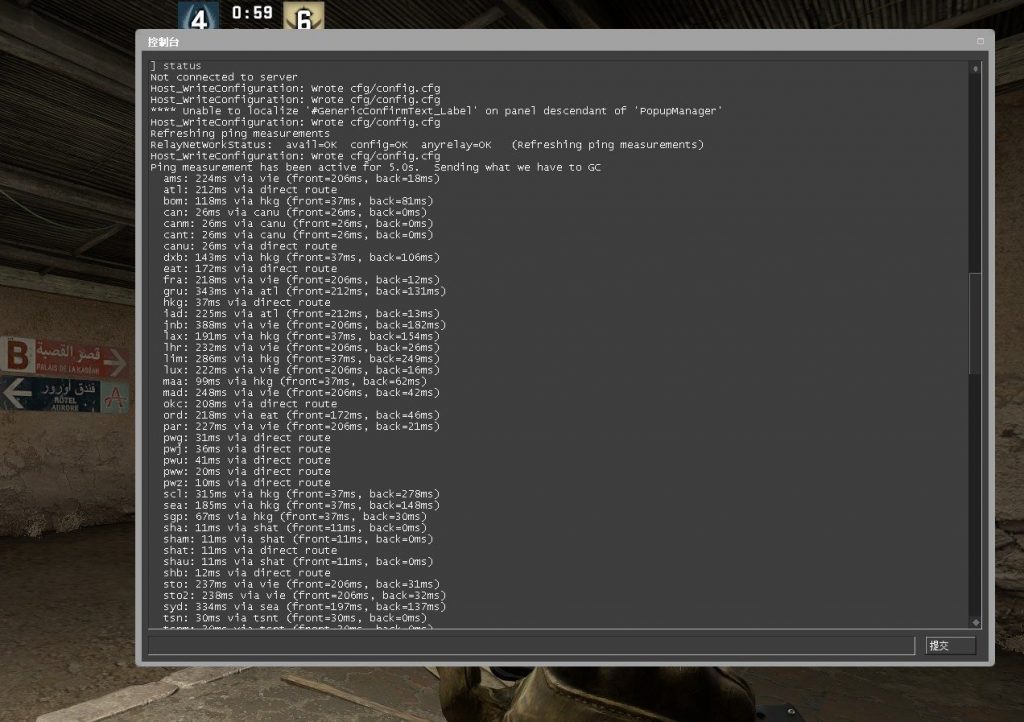Click the blue team score icon showing 4
The image size is (1024, 722).
(198, 17)
